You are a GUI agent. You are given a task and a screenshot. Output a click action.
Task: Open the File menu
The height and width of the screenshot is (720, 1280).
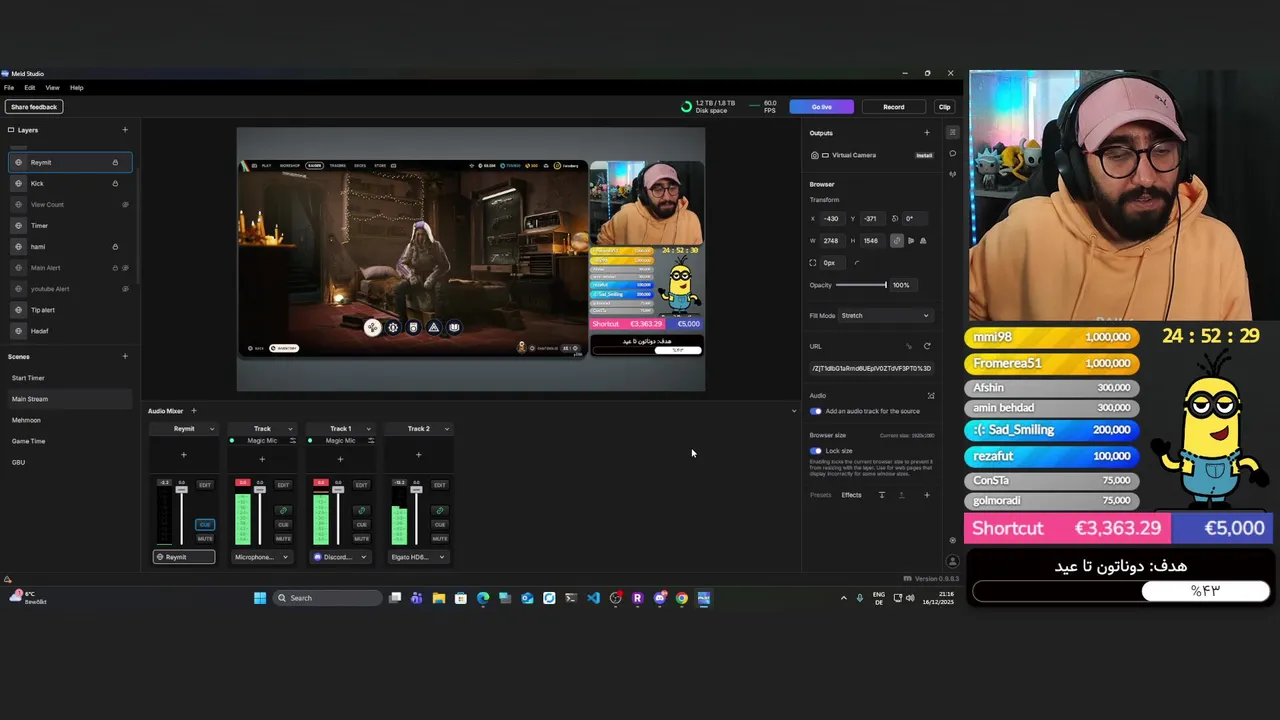9,87
